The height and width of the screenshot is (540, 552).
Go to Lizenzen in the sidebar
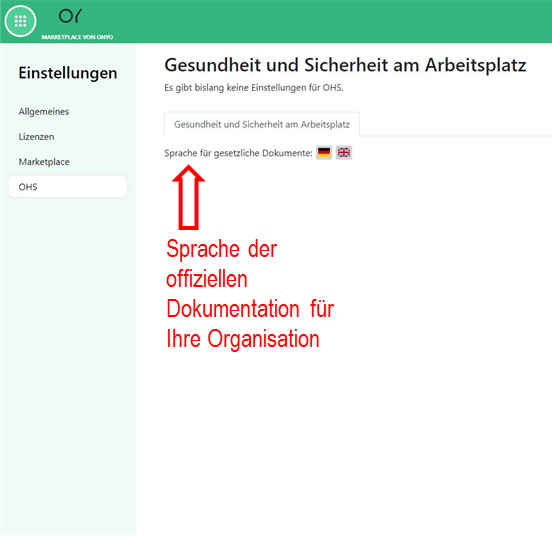(x=36, y=137)
